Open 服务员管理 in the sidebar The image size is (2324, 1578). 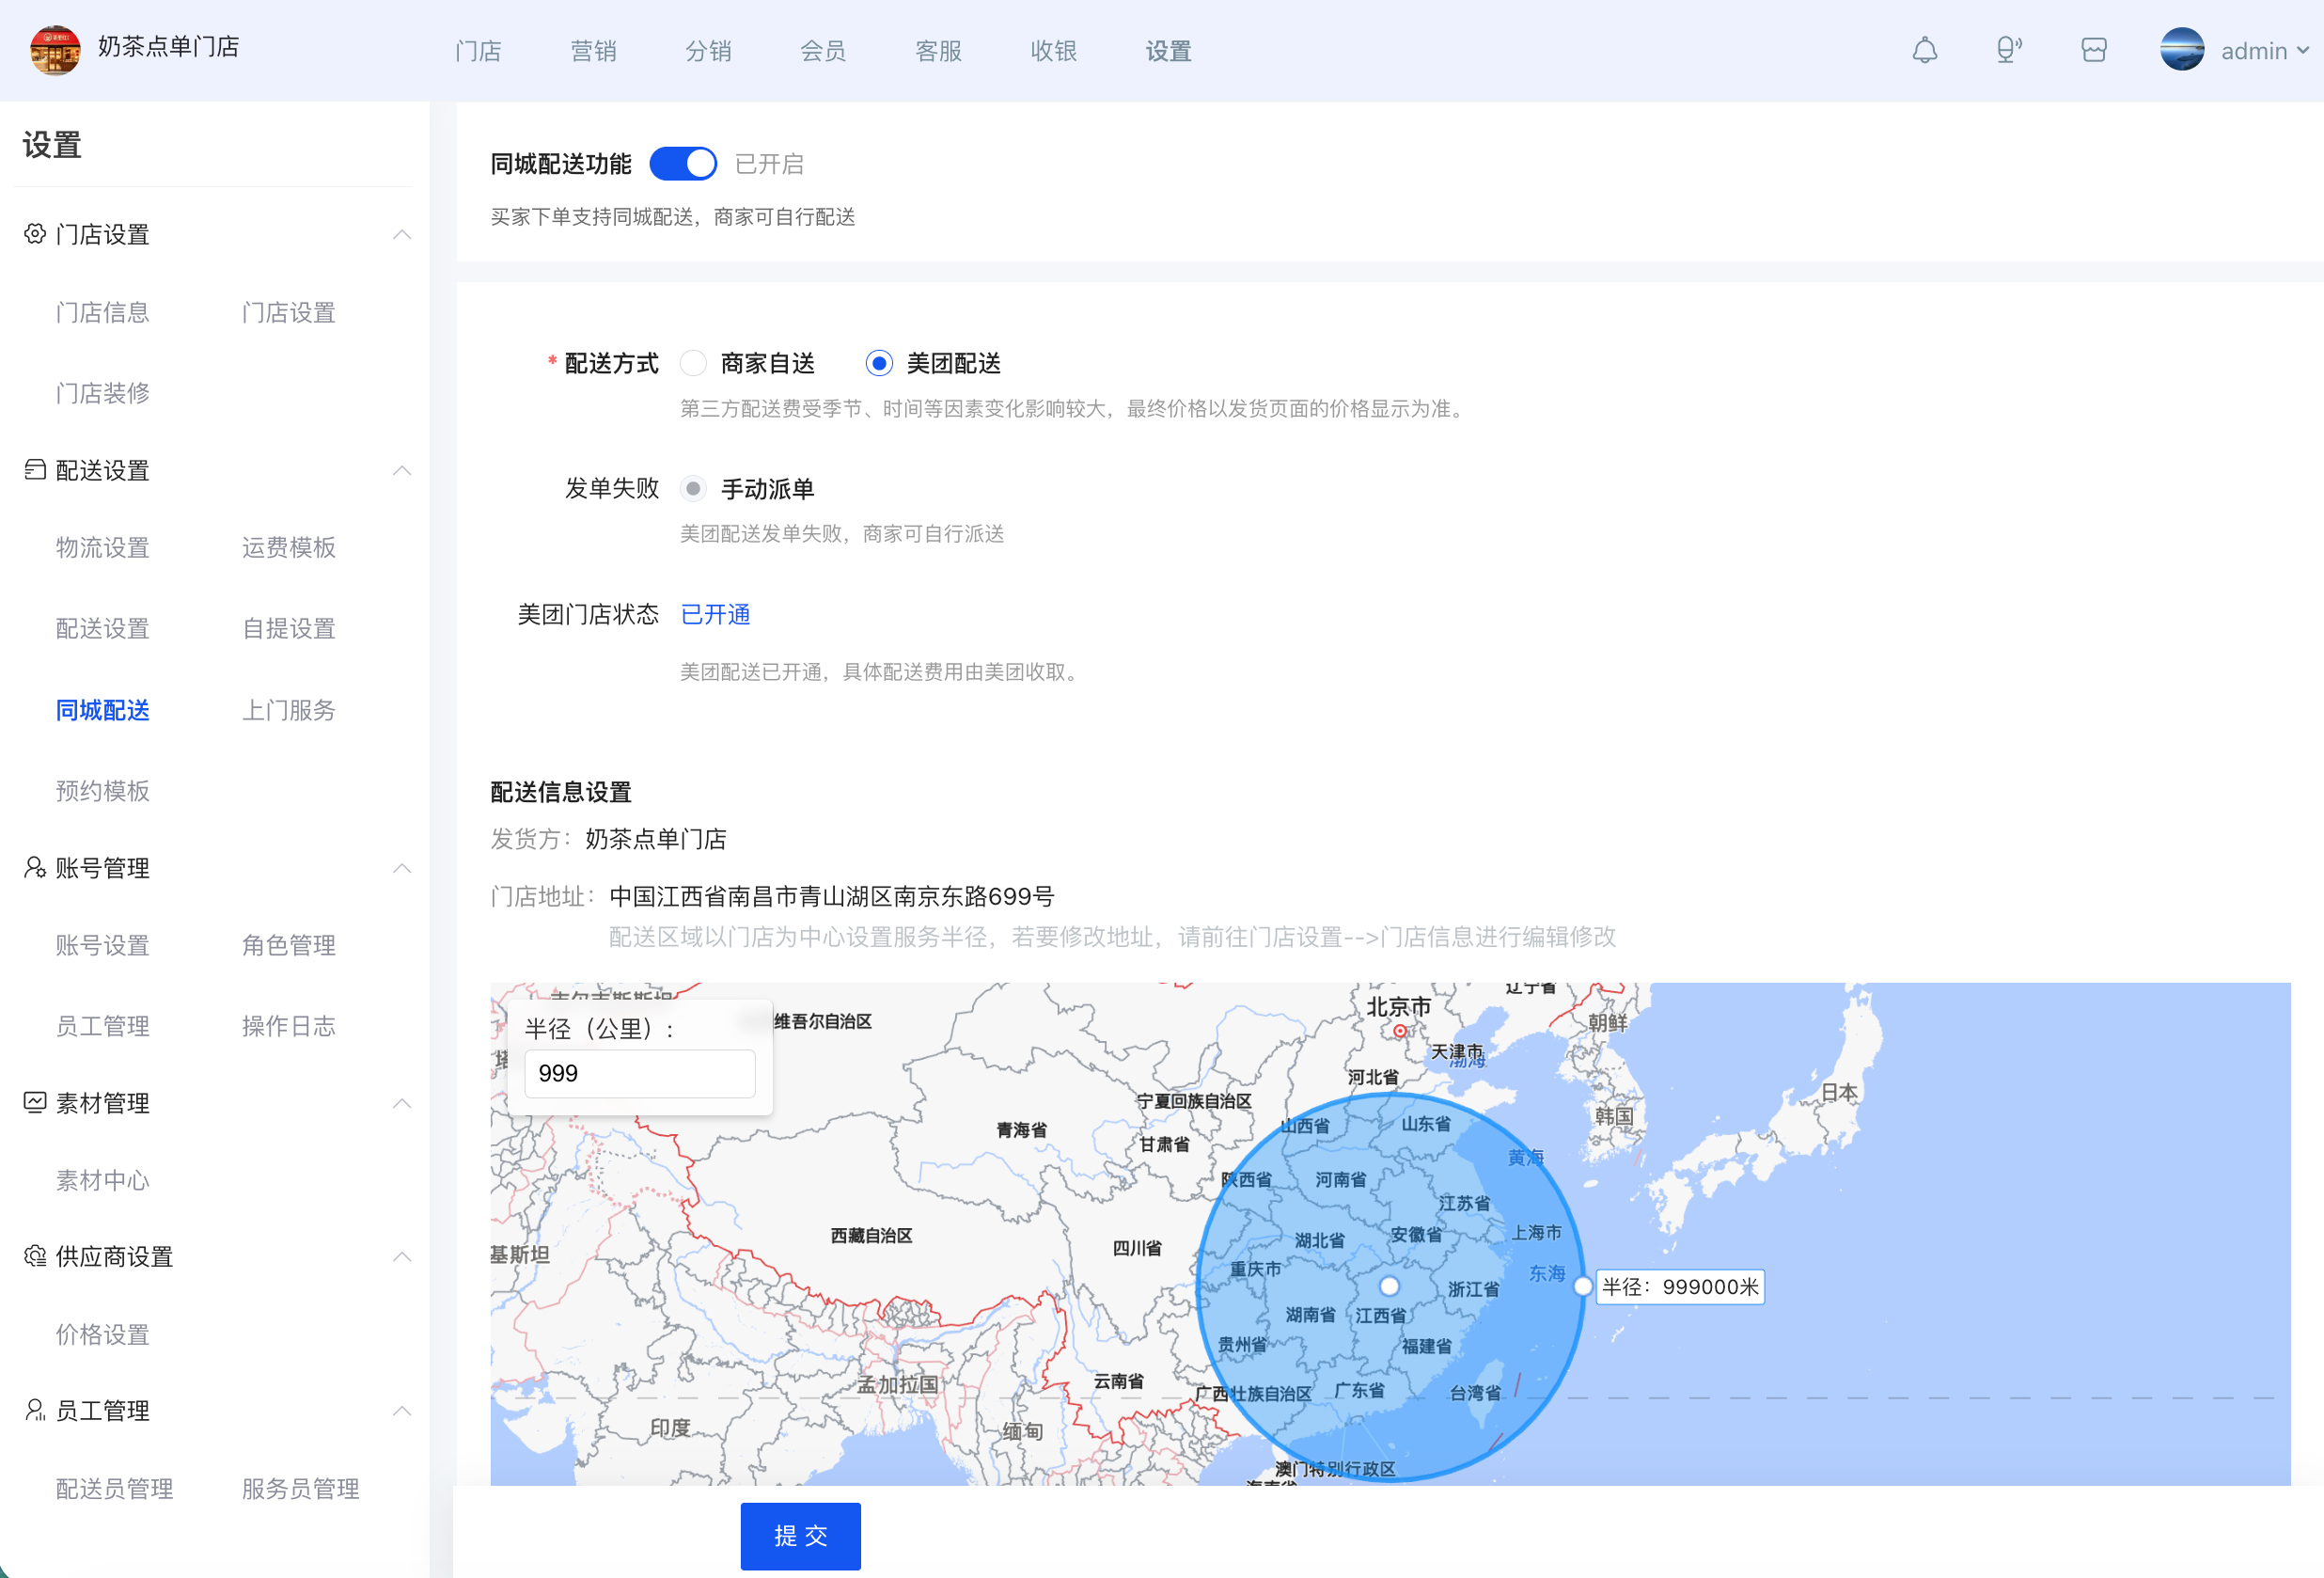coord(300,1489)
